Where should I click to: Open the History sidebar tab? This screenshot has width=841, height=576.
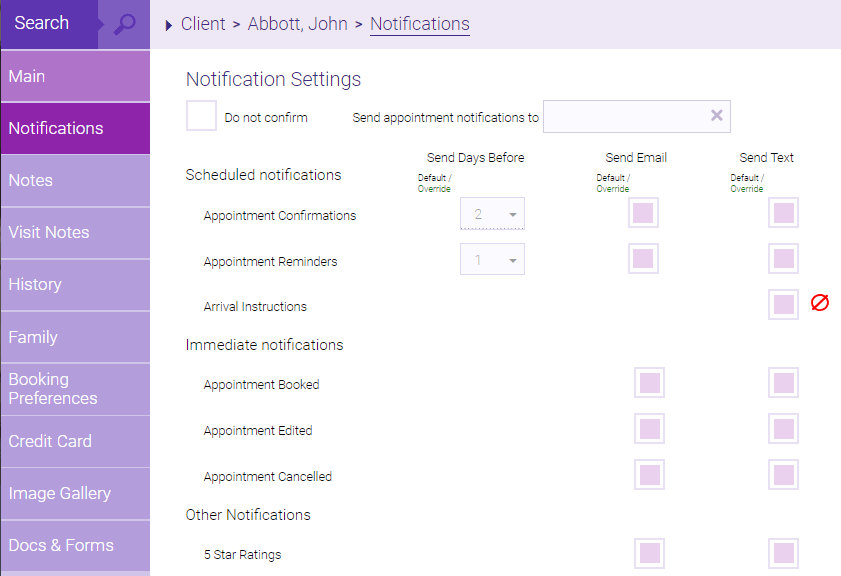[x=76, y=284]
